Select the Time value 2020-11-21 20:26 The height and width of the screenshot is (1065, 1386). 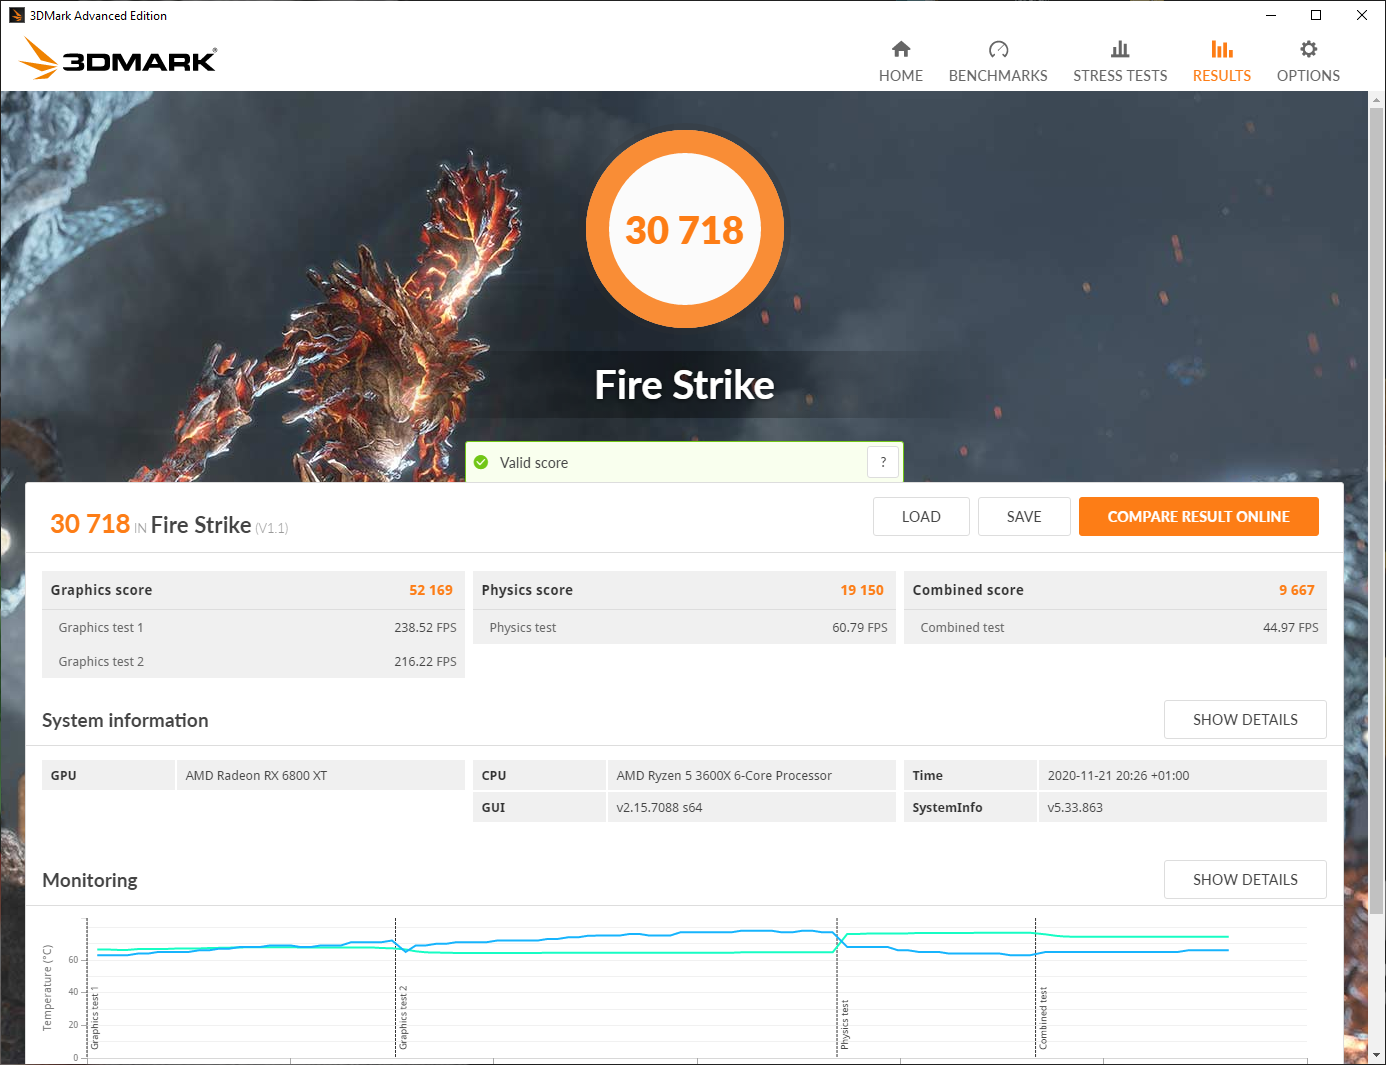click(1118, 775)
